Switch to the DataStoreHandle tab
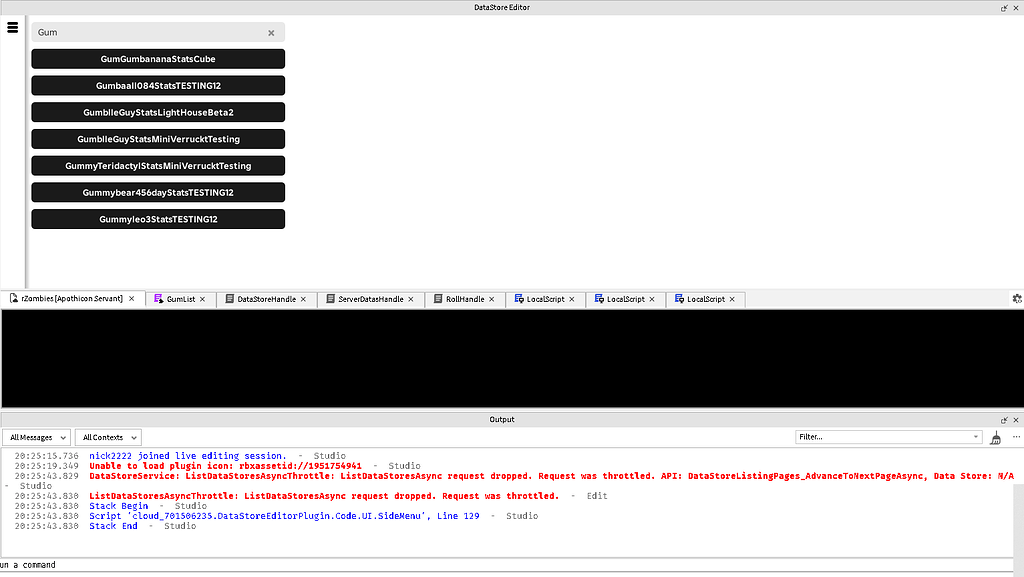Image resolution: width=1024 pixels, height=577 pixels. 266,298
